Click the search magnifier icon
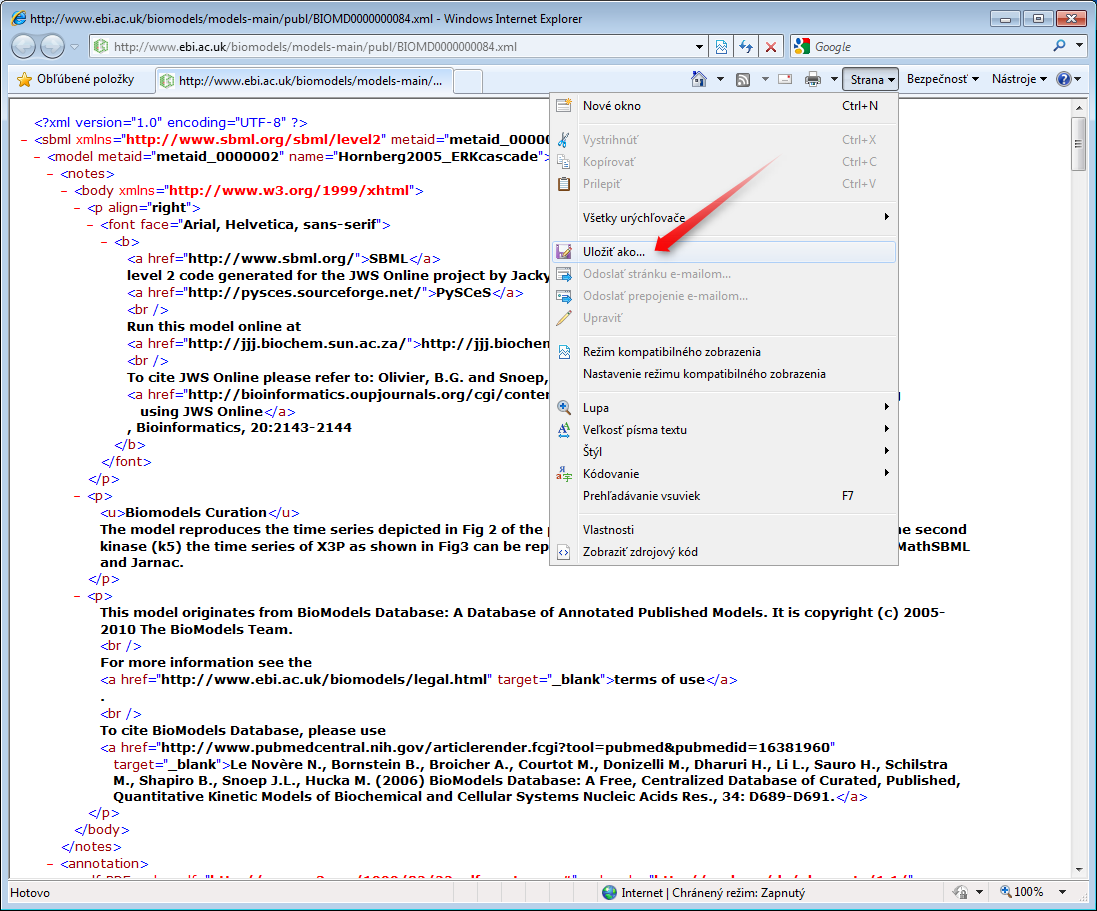1097x911 pixels. pos(1059,46)
